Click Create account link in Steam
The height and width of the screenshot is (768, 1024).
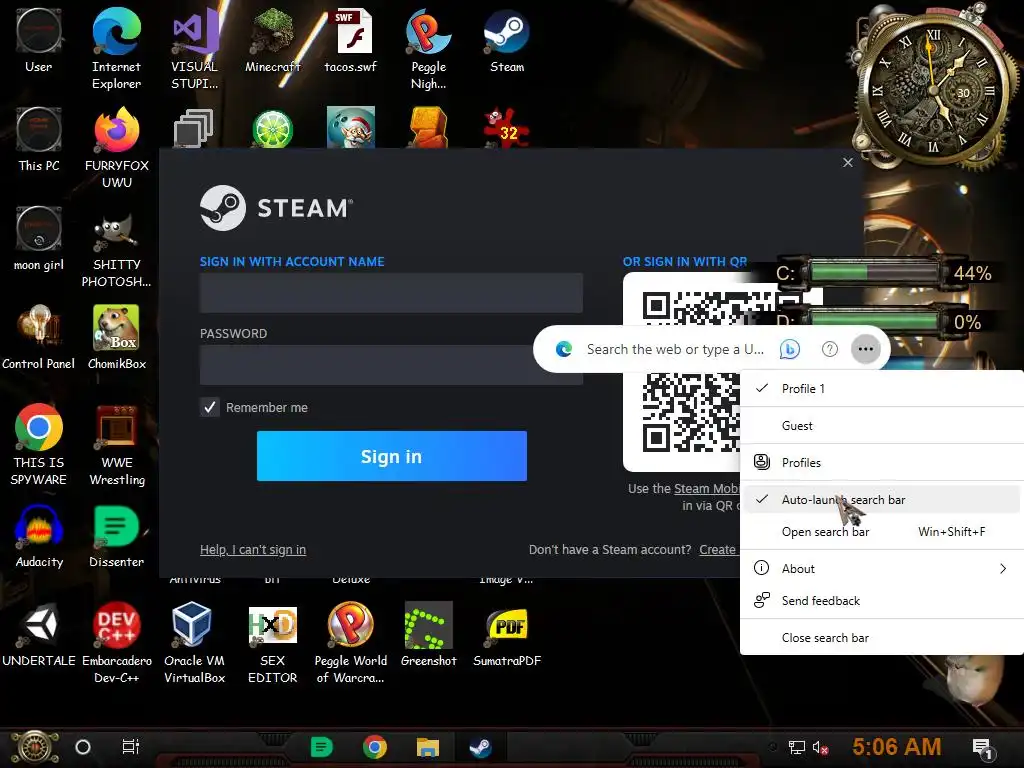pyautogui.click(x=718, y=550)
